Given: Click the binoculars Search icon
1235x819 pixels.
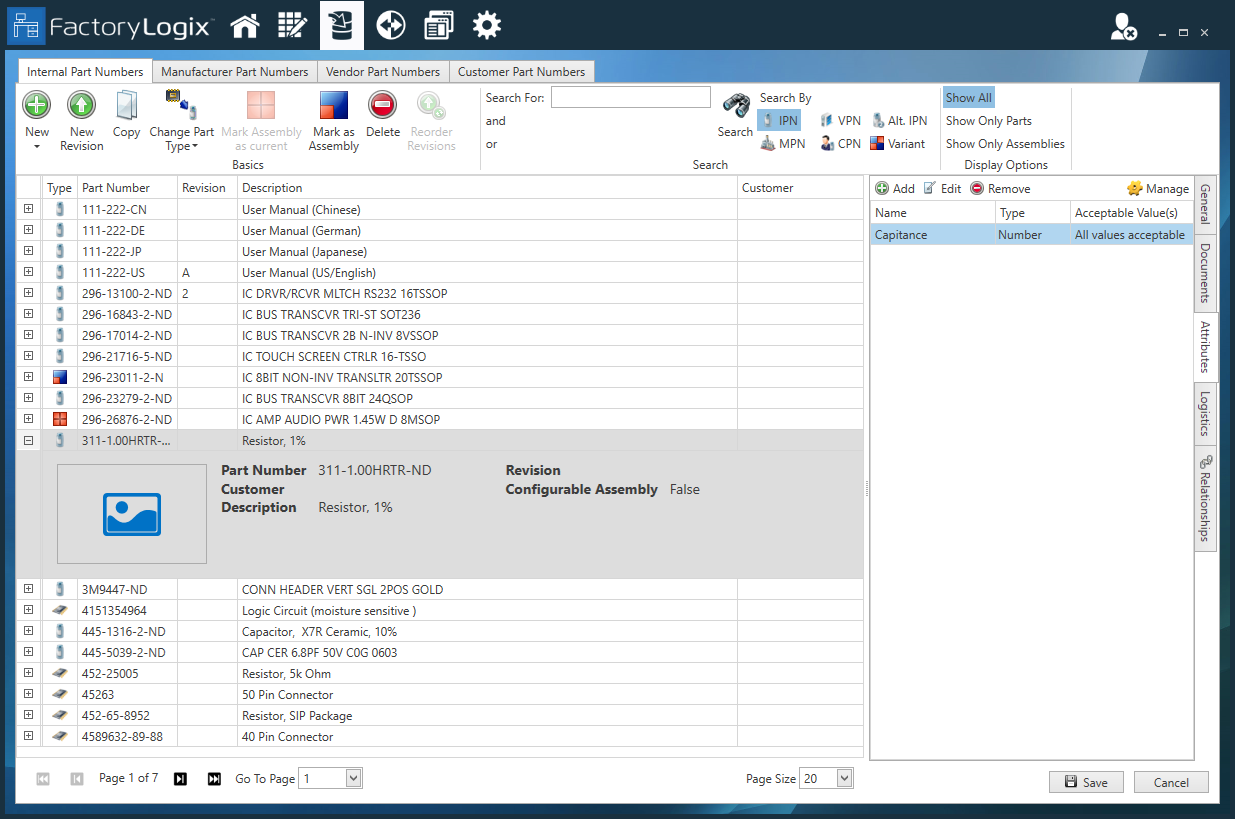Looking at the screenshot, I should tap(736, 106).
